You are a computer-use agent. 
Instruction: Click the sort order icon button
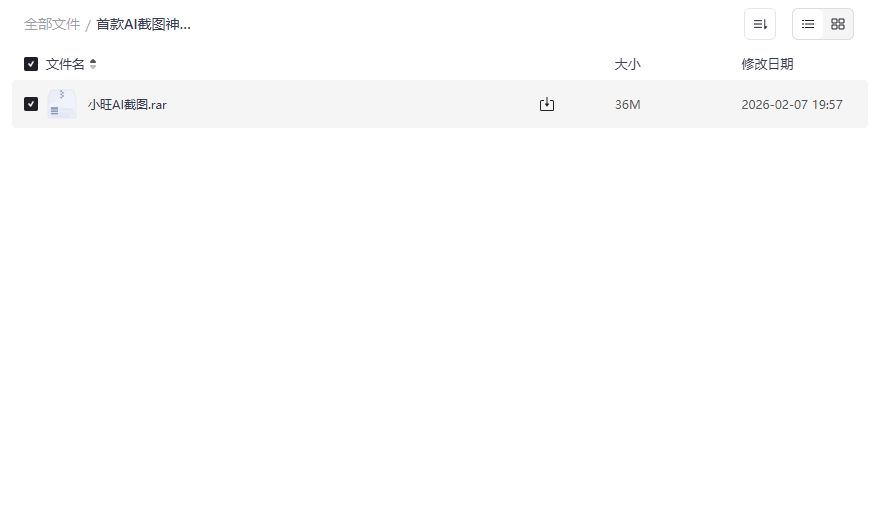point(760,24)
